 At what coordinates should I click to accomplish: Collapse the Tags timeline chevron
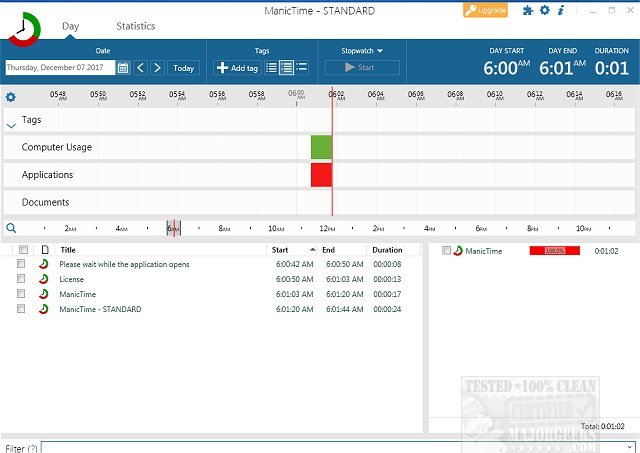11,126
